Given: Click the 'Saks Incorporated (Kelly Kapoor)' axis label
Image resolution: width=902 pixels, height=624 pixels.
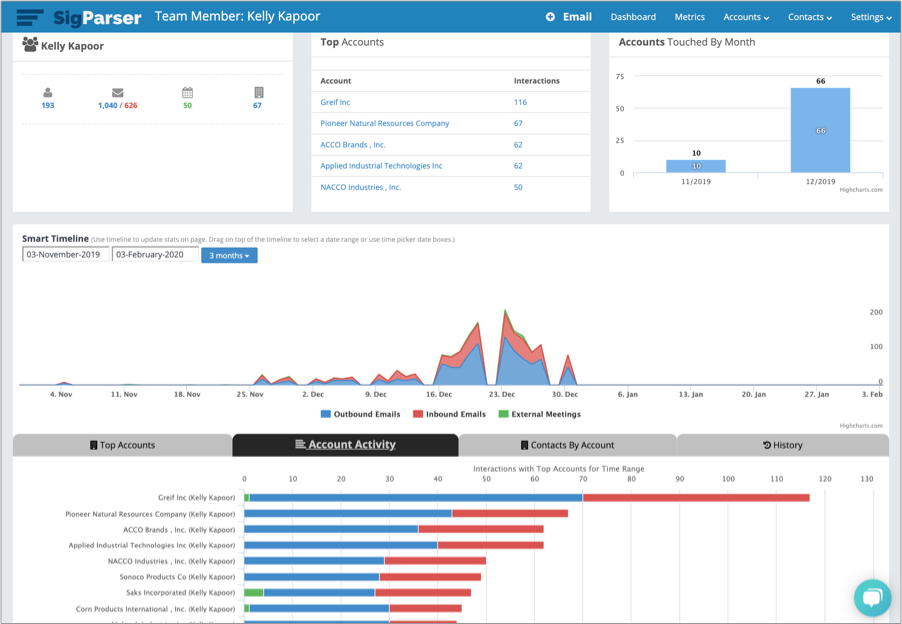Looking at the screenshot, I should pos(181,592).
